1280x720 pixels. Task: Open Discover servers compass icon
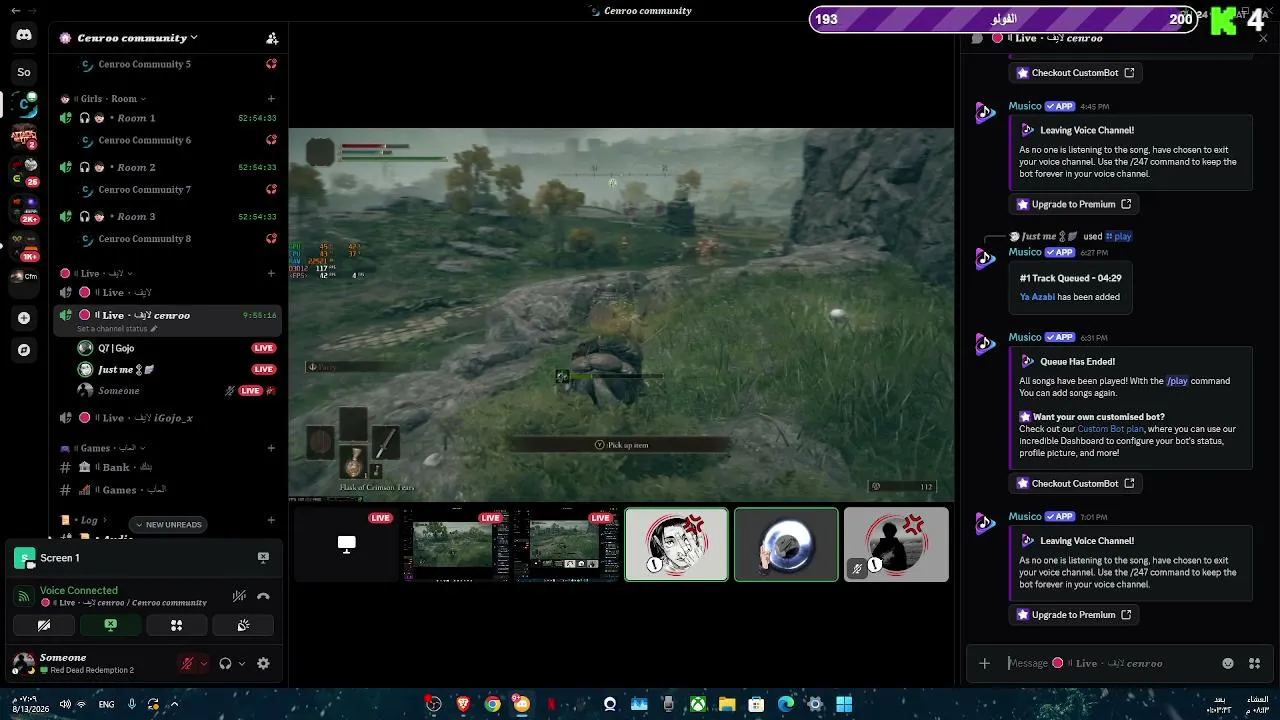pyautogui.click(x=24, y=350)
